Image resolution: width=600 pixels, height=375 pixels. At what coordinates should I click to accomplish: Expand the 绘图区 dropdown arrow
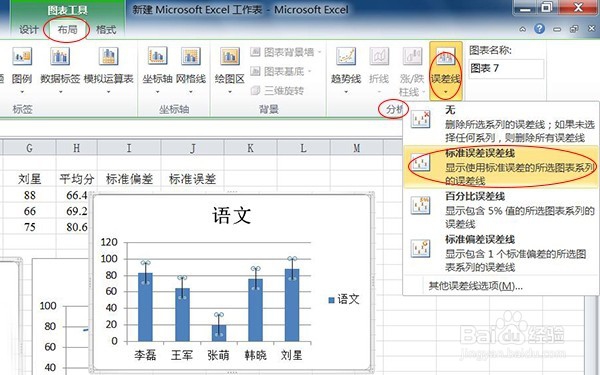coord(230,92)
